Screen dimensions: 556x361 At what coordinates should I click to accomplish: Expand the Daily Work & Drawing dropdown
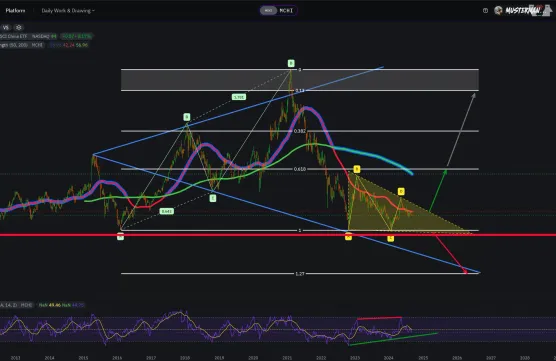tap(68, 11)
